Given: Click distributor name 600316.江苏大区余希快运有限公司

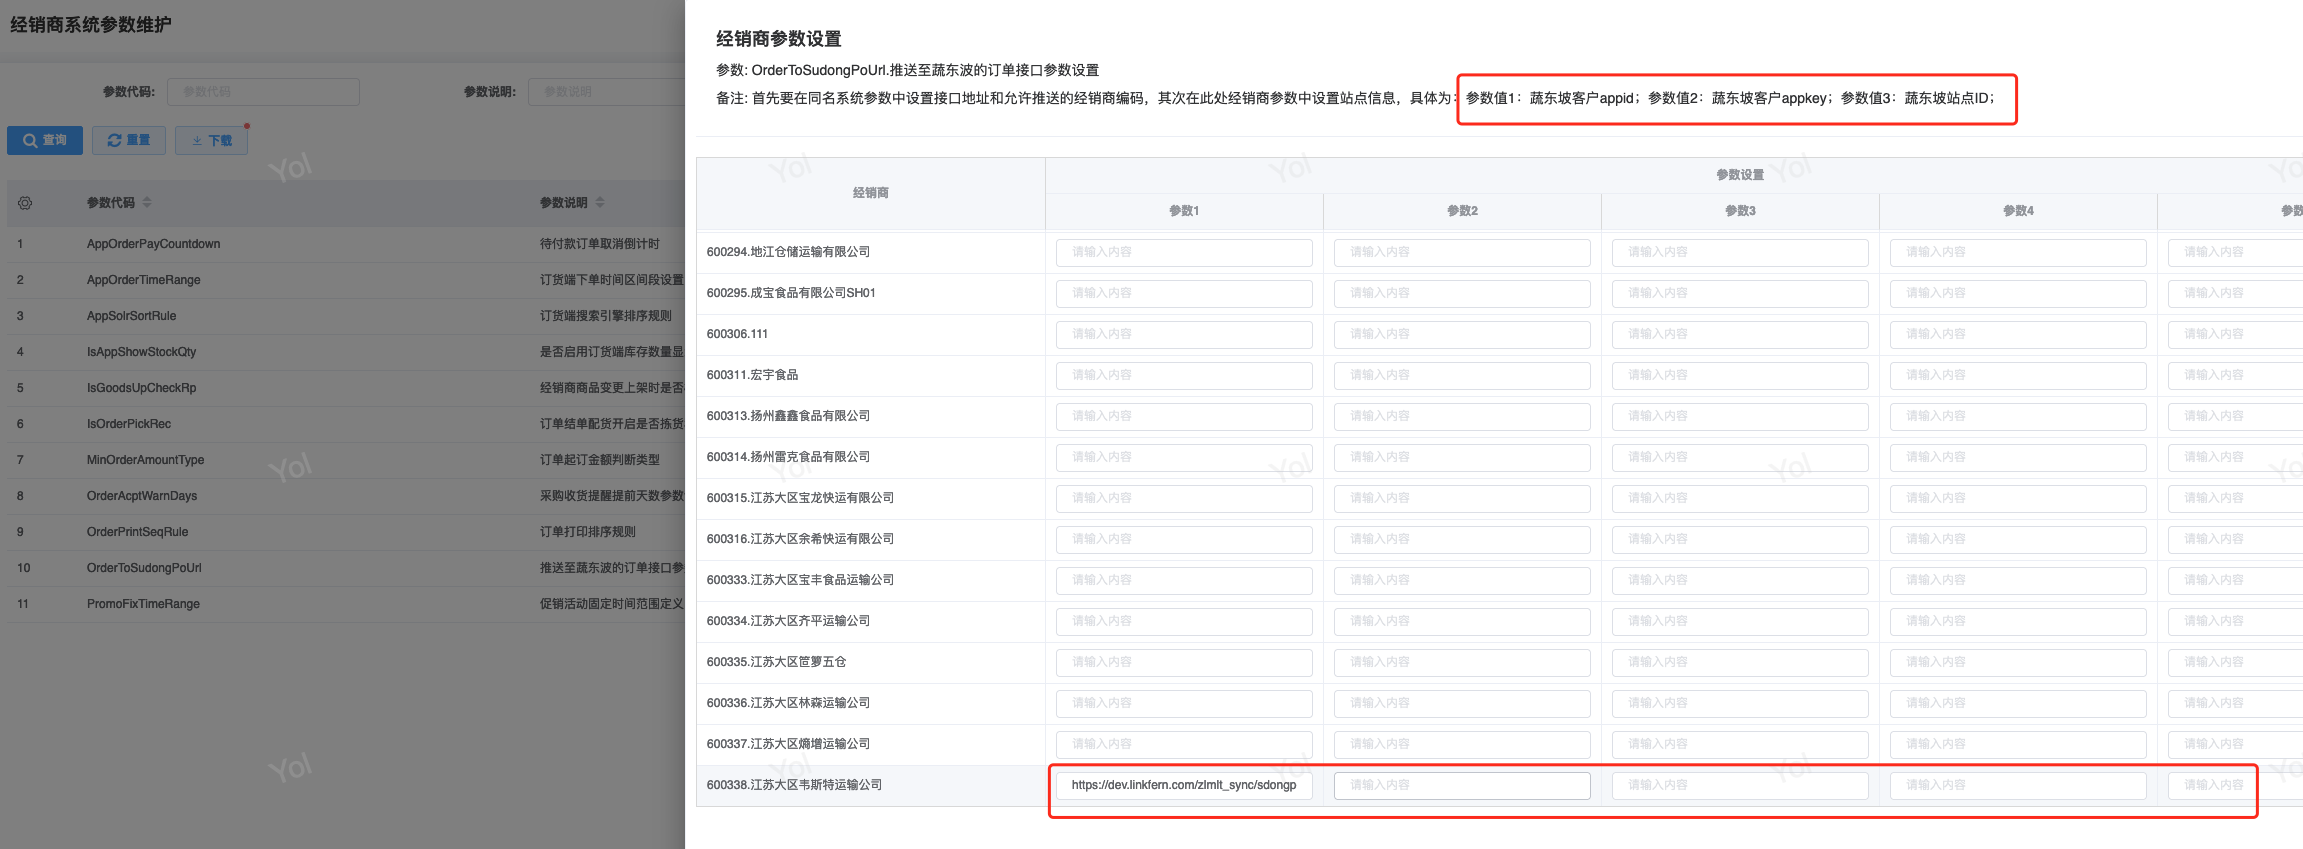Looking at the screenshot, I should [x=800, y=539].
